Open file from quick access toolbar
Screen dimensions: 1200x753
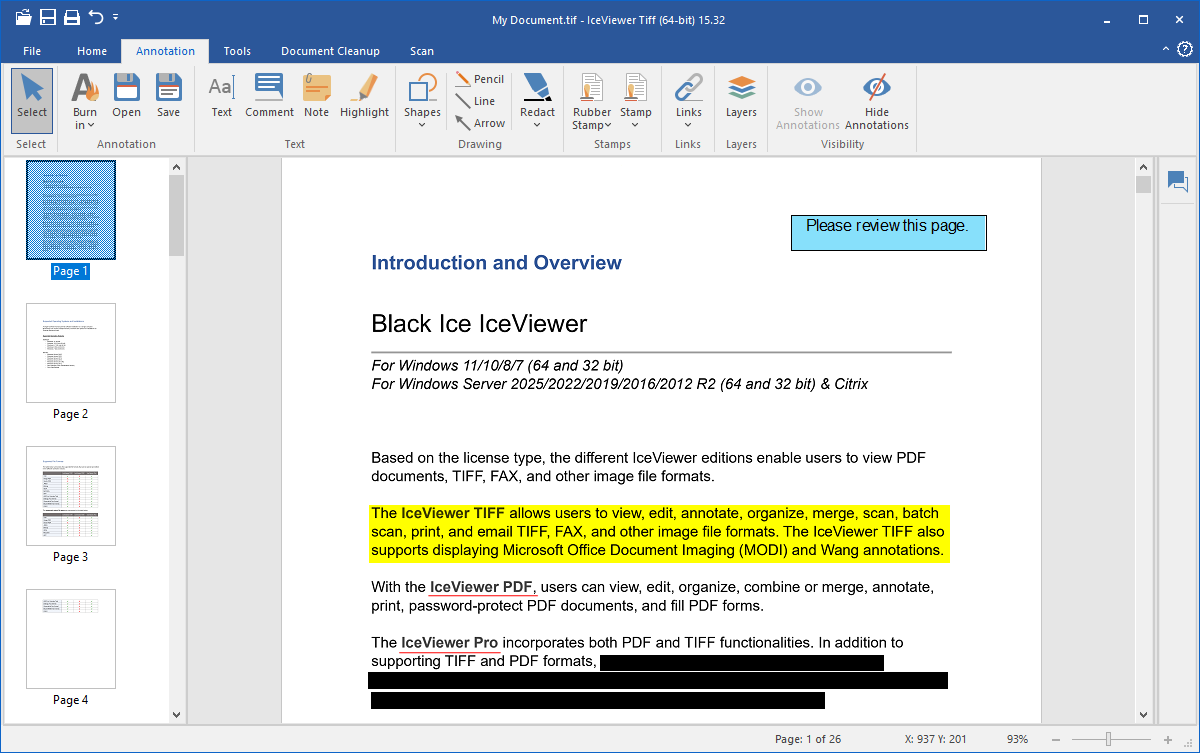tap(24, 17)
